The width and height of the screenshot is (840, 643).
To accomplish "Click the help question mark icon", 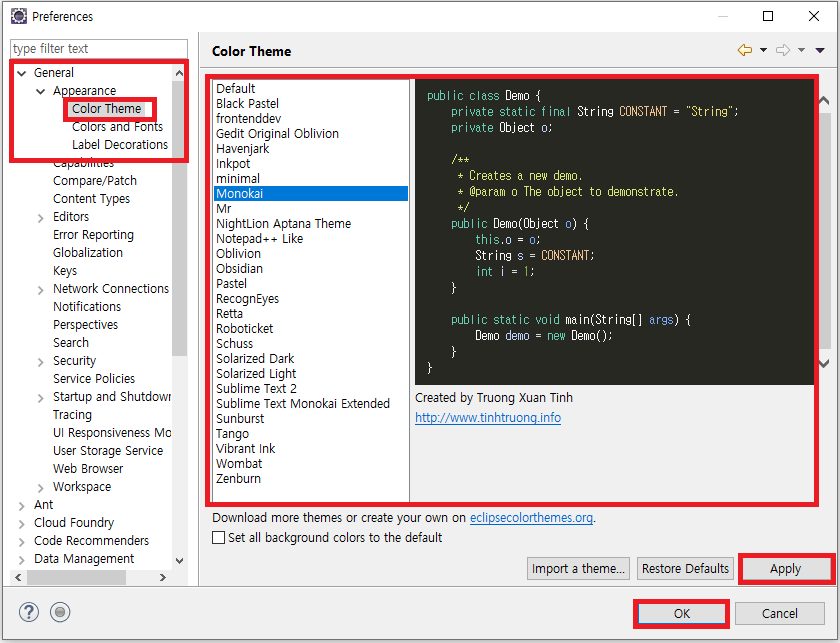I will click(29, 612).
